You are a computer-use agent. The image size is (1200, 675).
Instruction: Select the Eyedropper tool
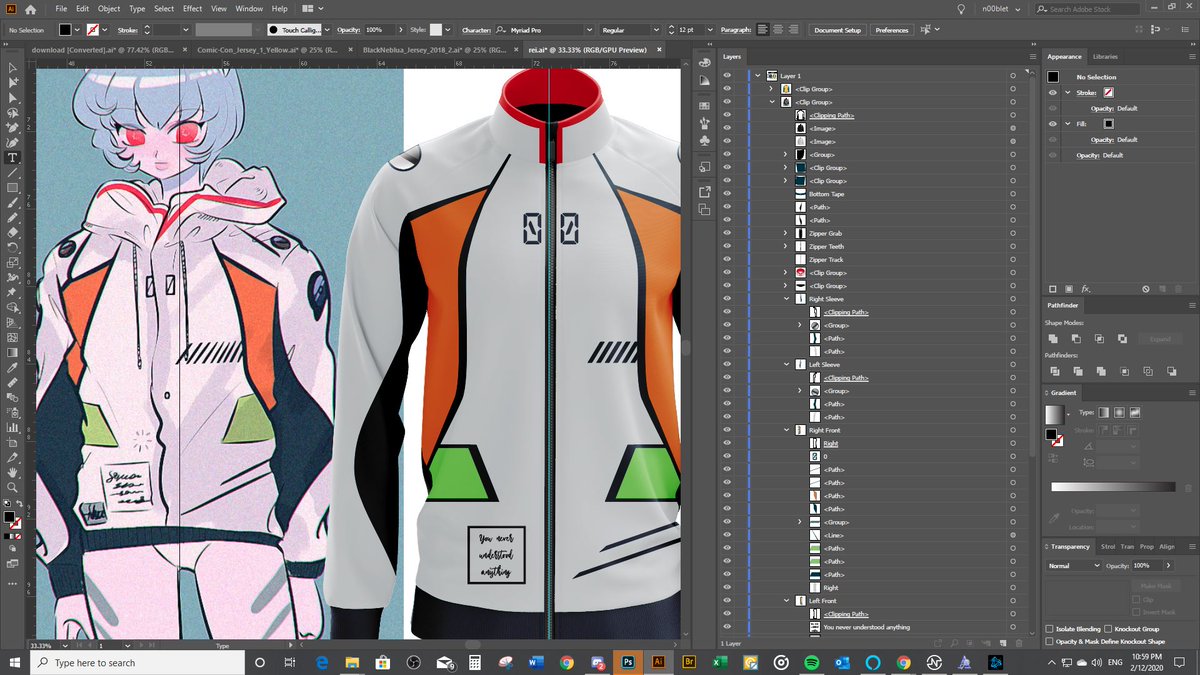point(12,367)
